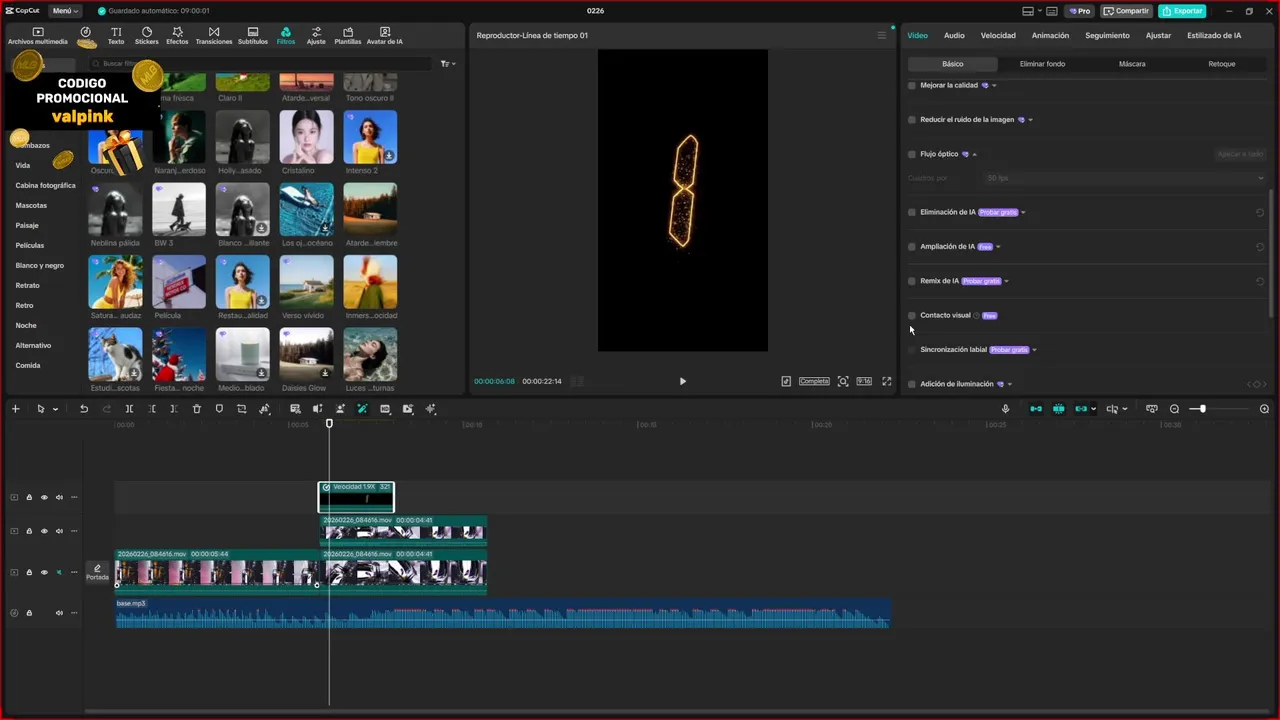Switch to the Velocidad tab
The height and width of the screenshot is (720, 1280).
(x=998, y=35)
